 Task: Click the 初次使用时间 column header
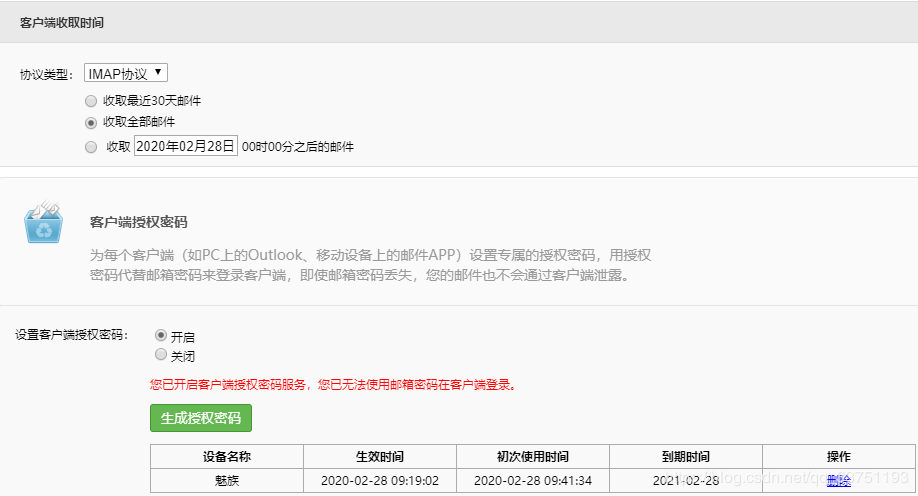pyautogui.click(x=533, y=457)
